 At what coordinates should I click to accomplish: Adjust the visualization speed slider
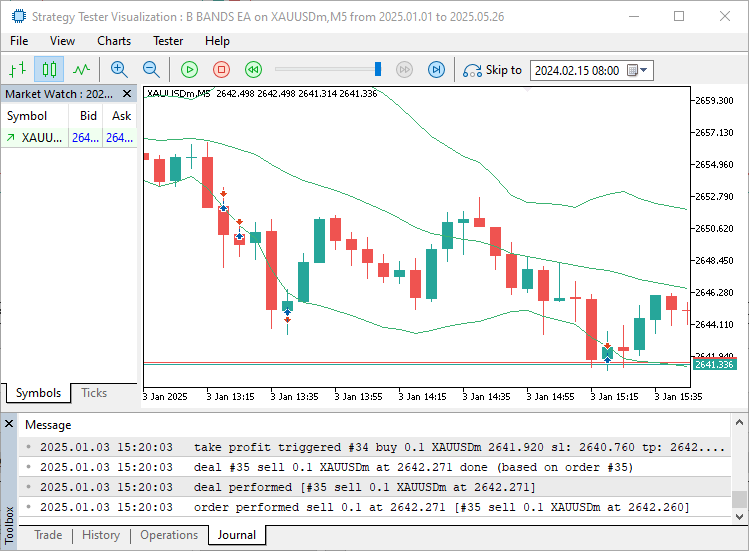coord(378,69)
